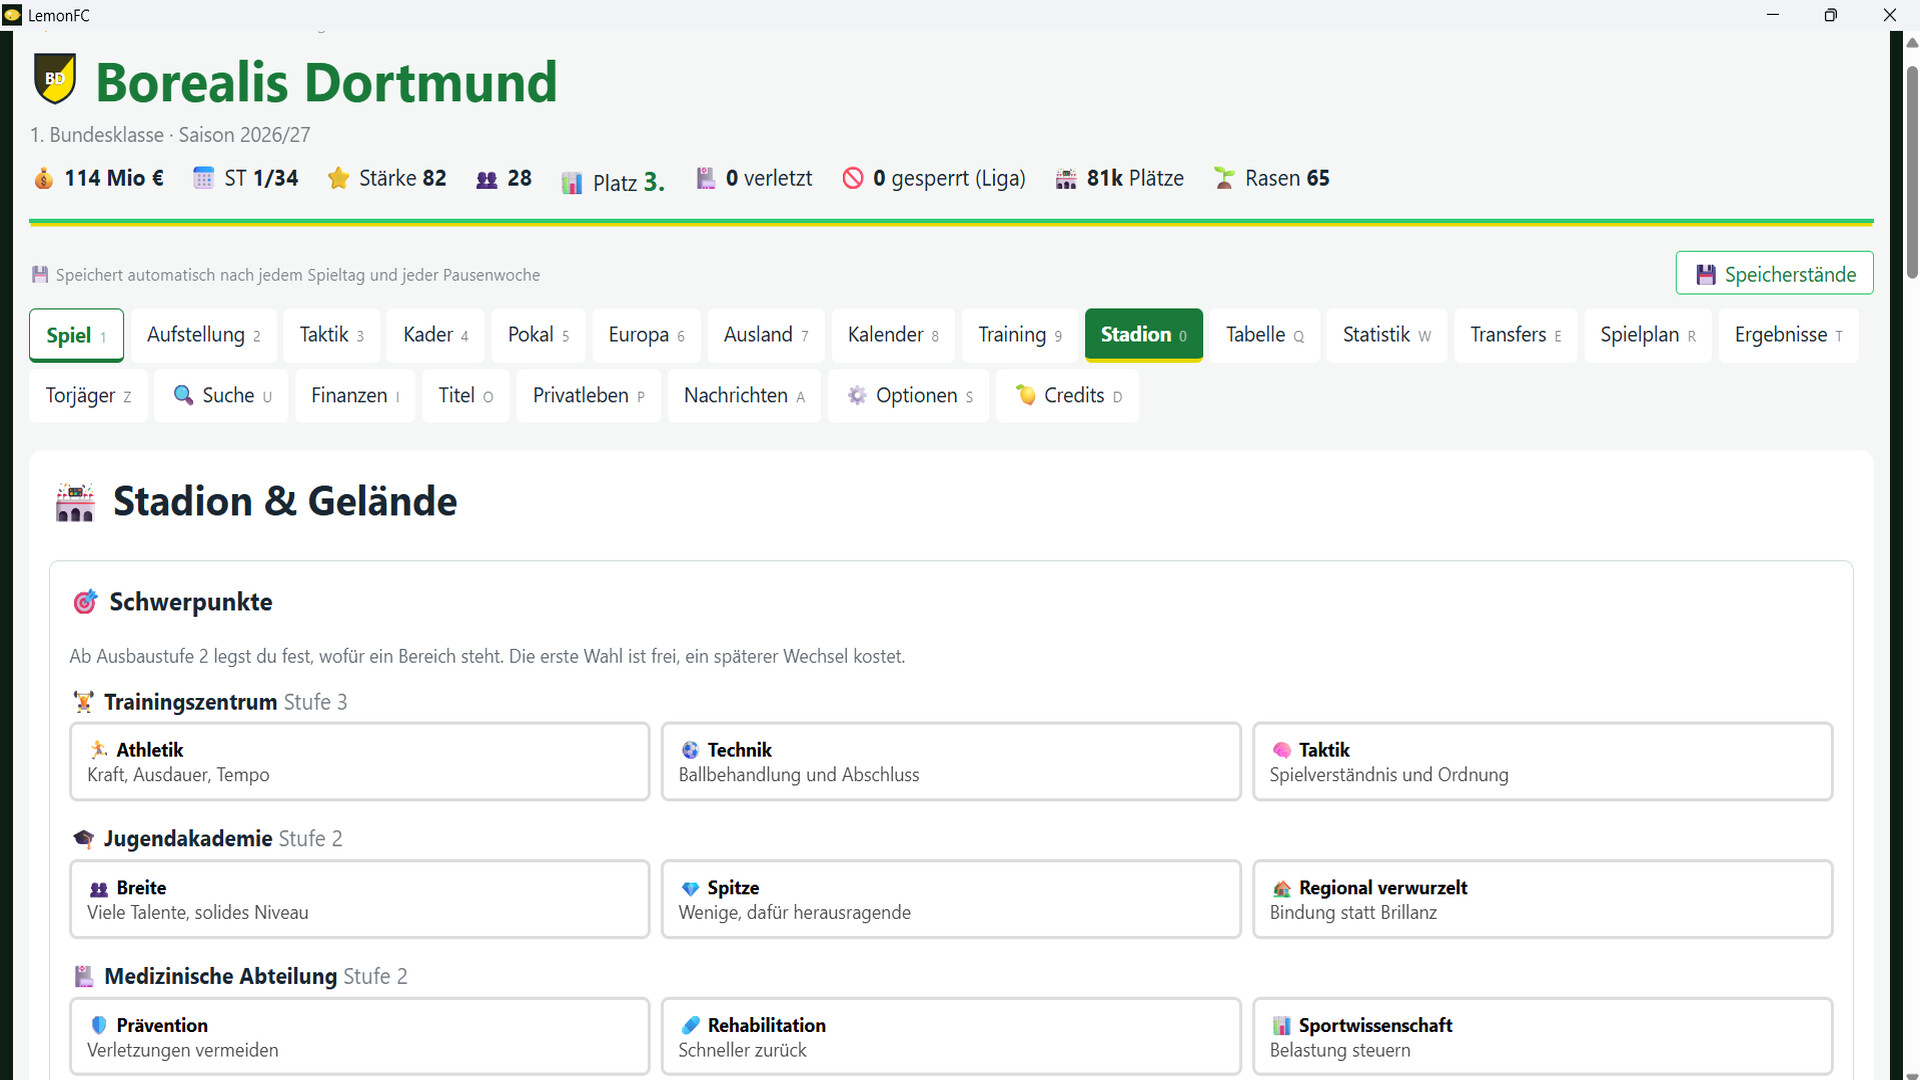Click the LemonFC app icon in title bar
Screen dimensions: 1920x1080
coord(12,15)
